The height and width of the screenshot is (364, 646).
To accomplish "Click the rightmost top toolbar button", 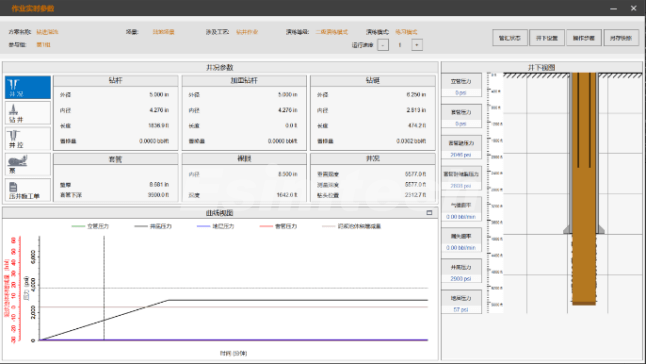I will (x=621, y=38).
